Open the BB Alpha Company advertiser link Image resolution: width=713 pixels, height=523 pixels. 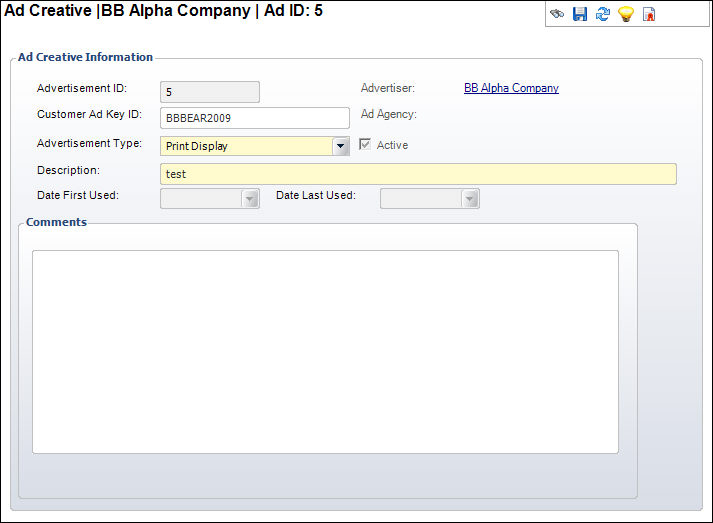[x=511, y=88]
